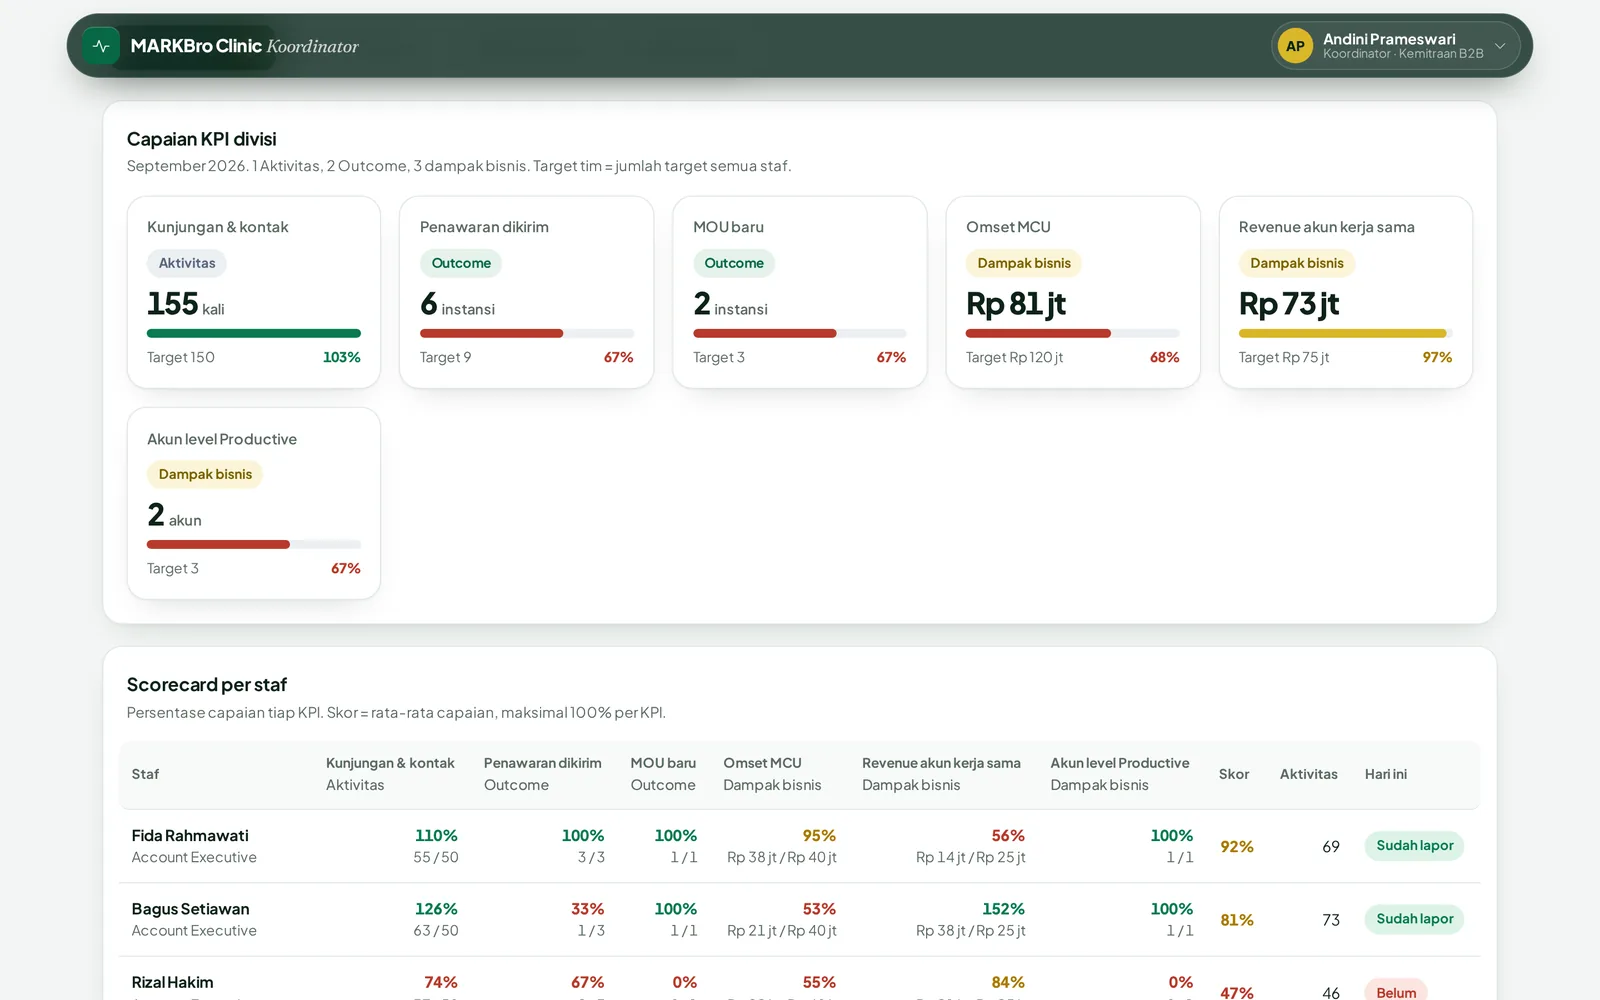Viewport: 1600px width, 1000px height.
Task: Open Bagus Setiawan staff row name
Action: pyautogui.click(x=190, y=909)
